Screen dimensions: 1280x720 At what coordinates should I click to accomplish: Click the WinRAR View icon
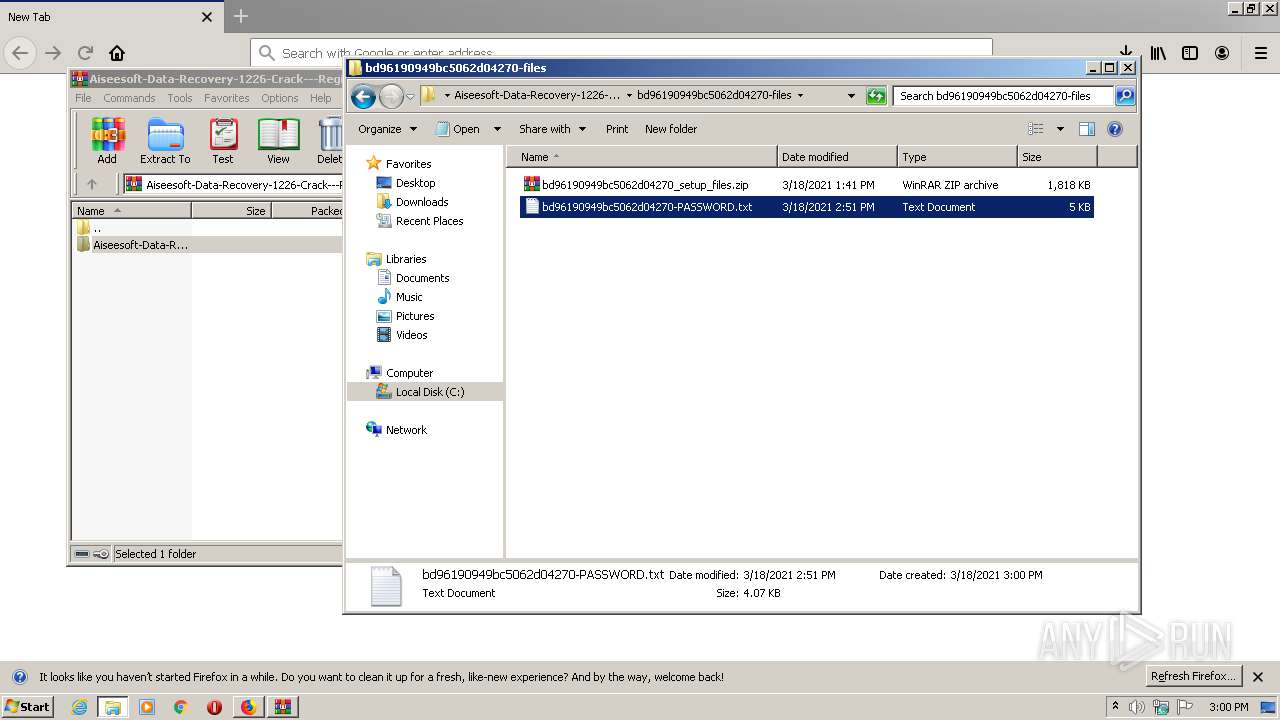coord(278,141)
